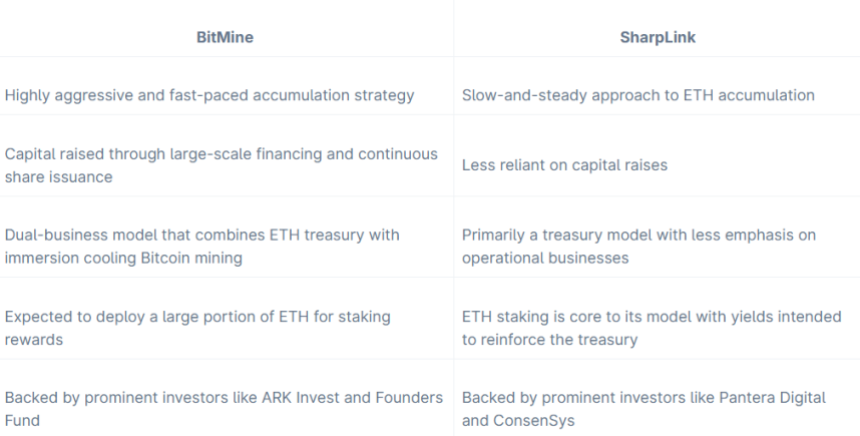
Task: Click the word 'Fund' in the last BitMine row
Action: (22, 419)
